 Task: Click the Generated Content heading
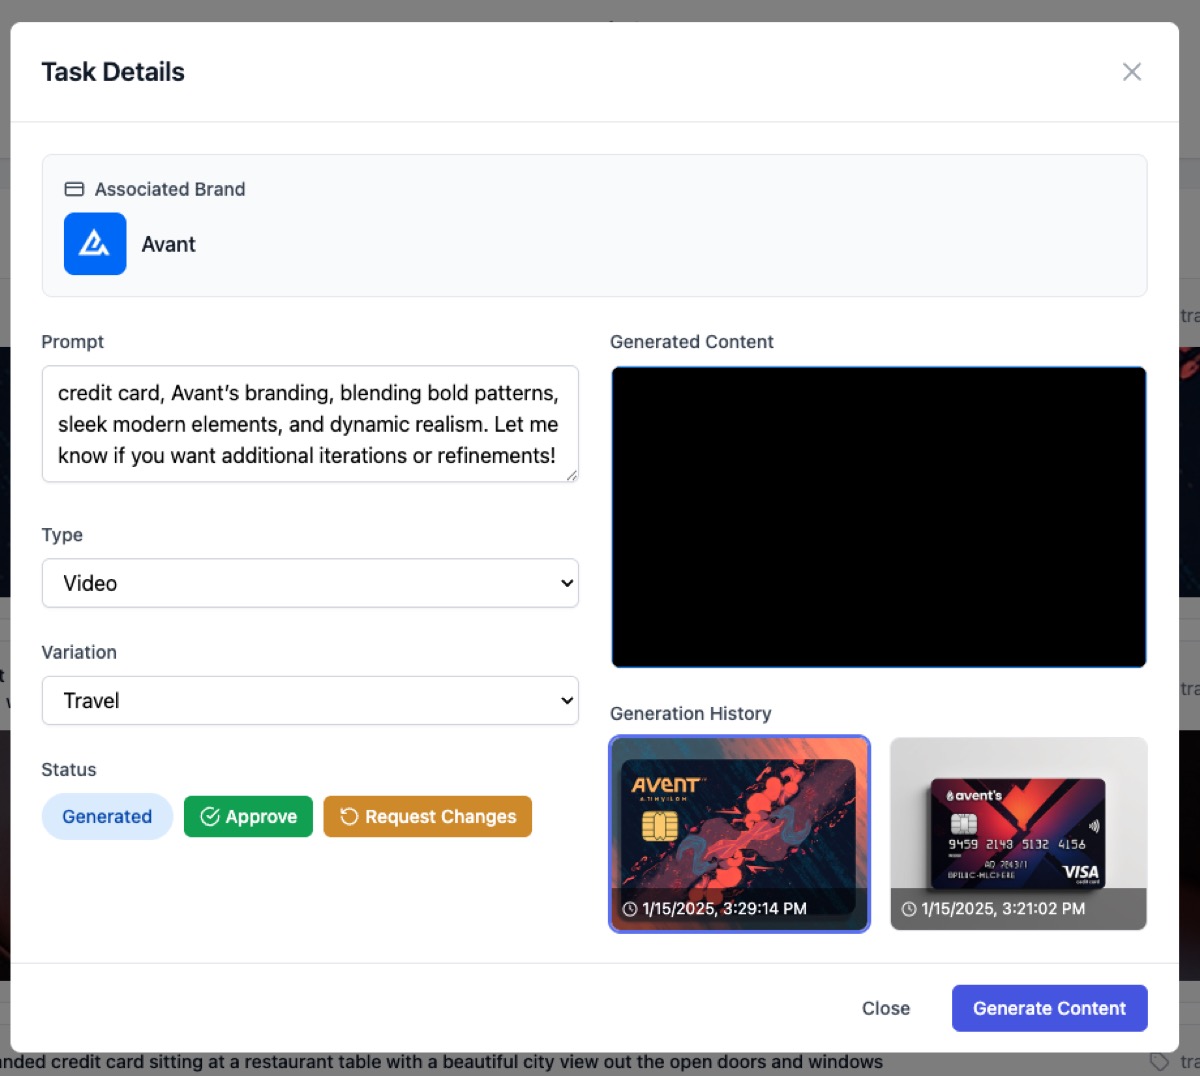coord(692,342)
